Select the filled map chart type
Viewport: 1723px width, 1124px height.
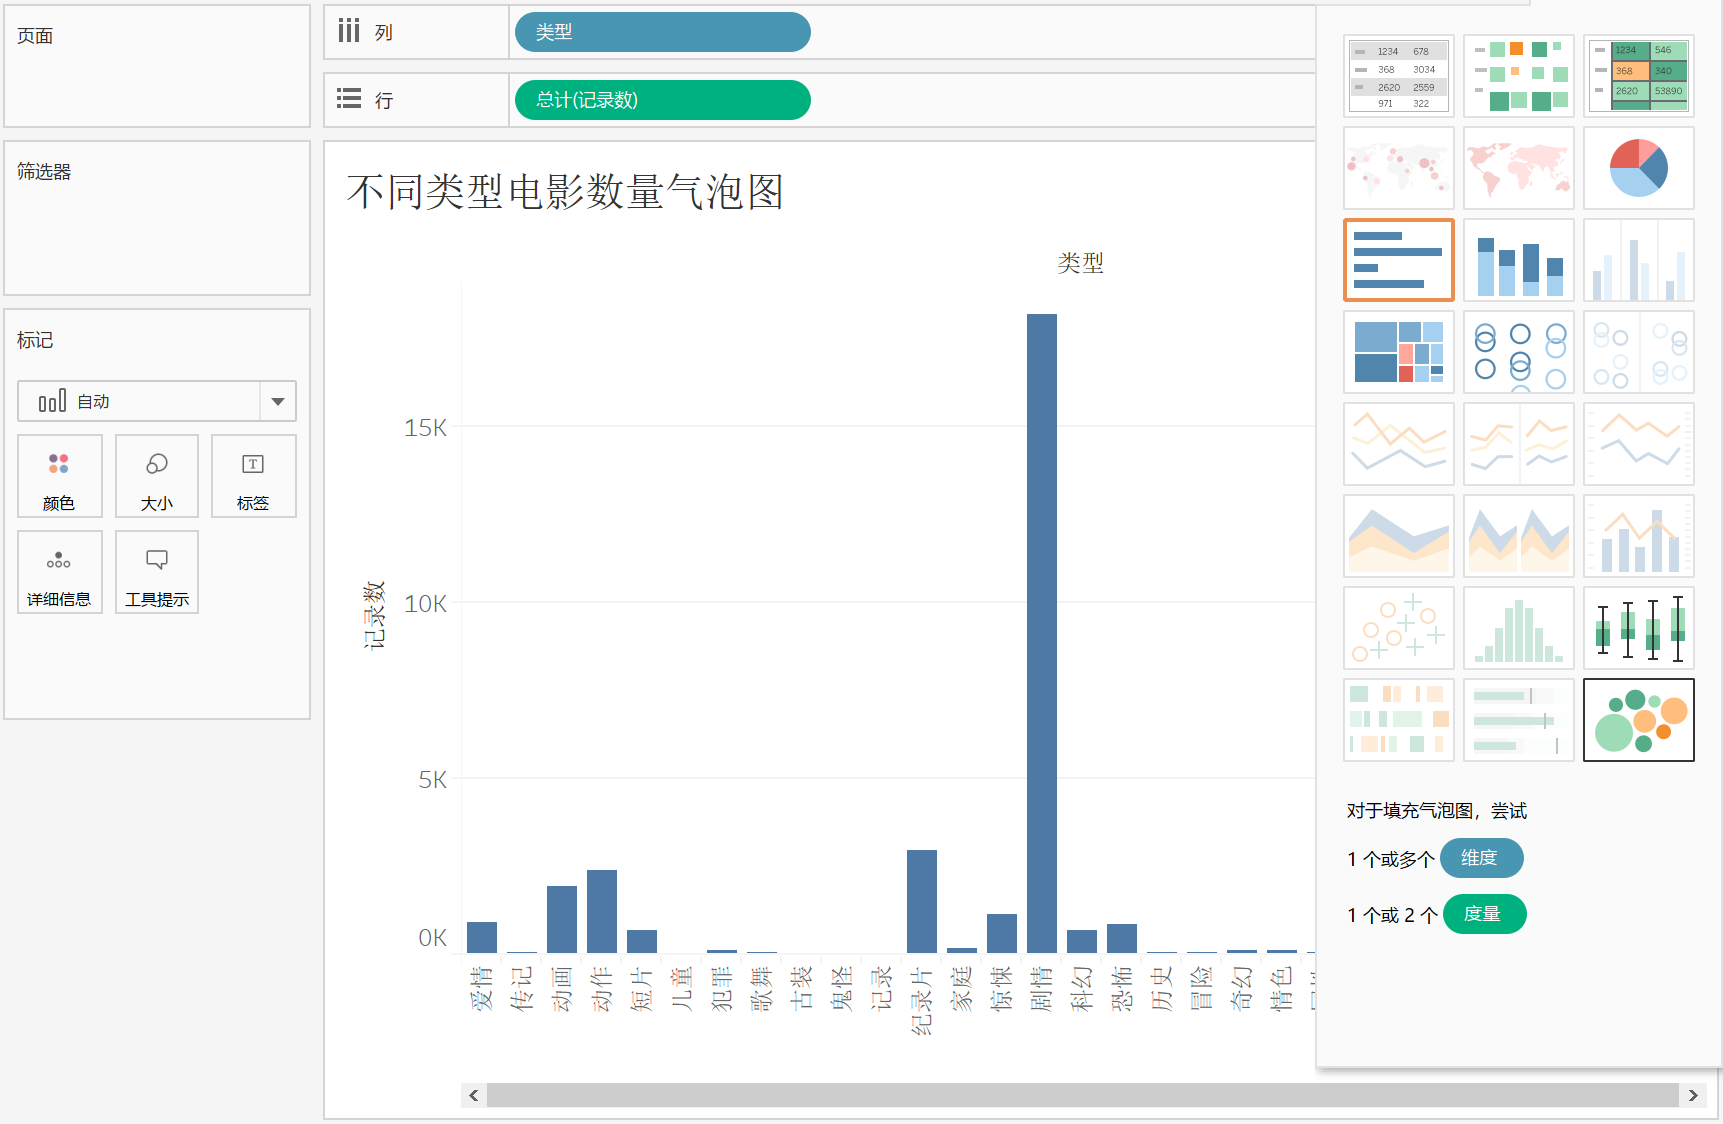point(1519,168)
